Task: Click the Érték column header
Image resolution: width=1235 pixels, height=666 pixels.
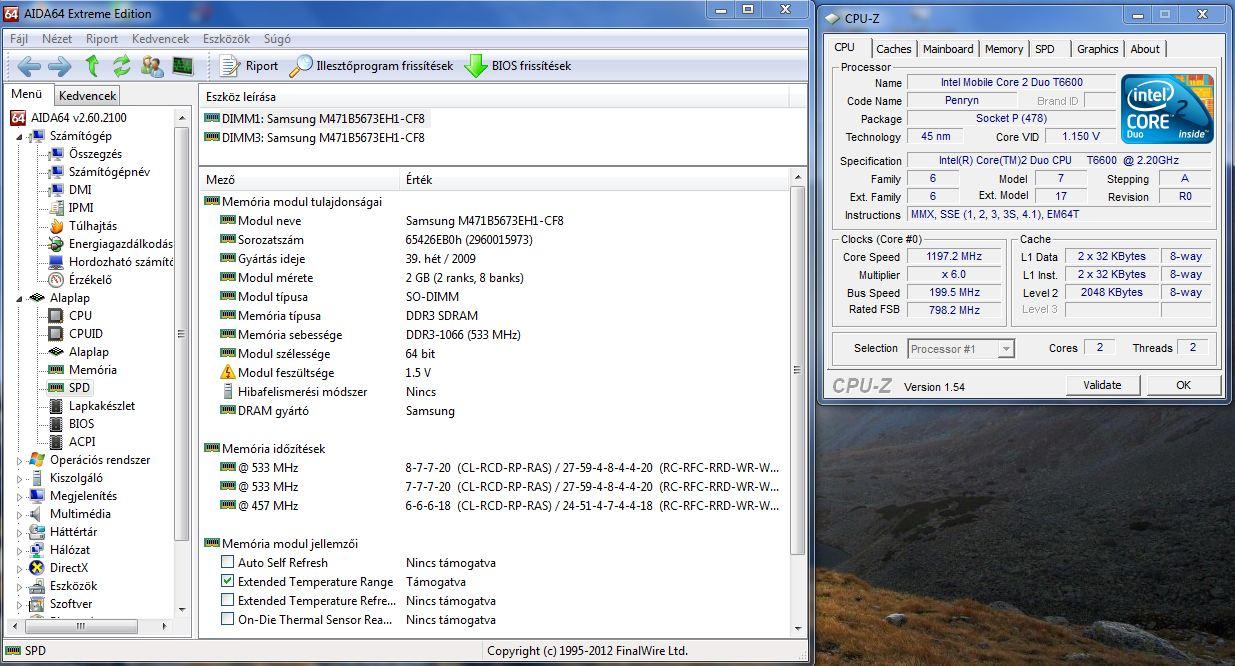Action: pos(595,180)
